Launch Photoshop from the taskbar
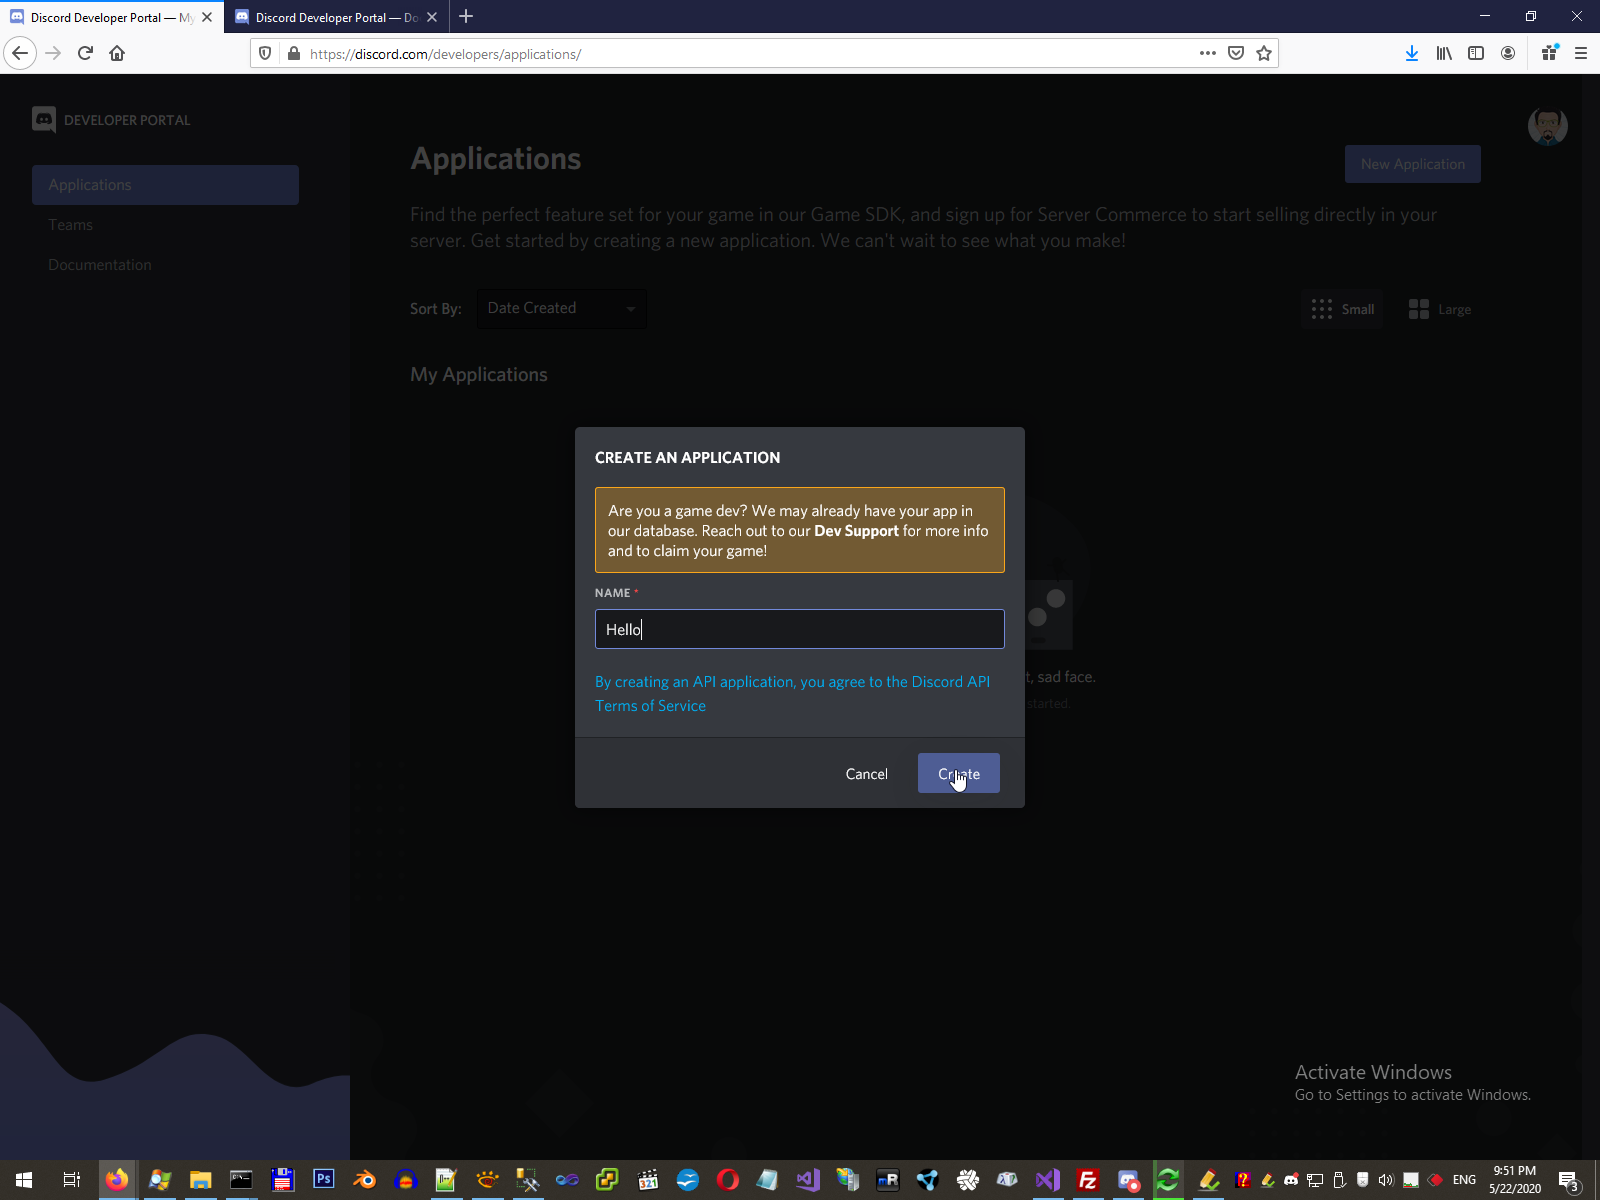 tap(324, 1179)
